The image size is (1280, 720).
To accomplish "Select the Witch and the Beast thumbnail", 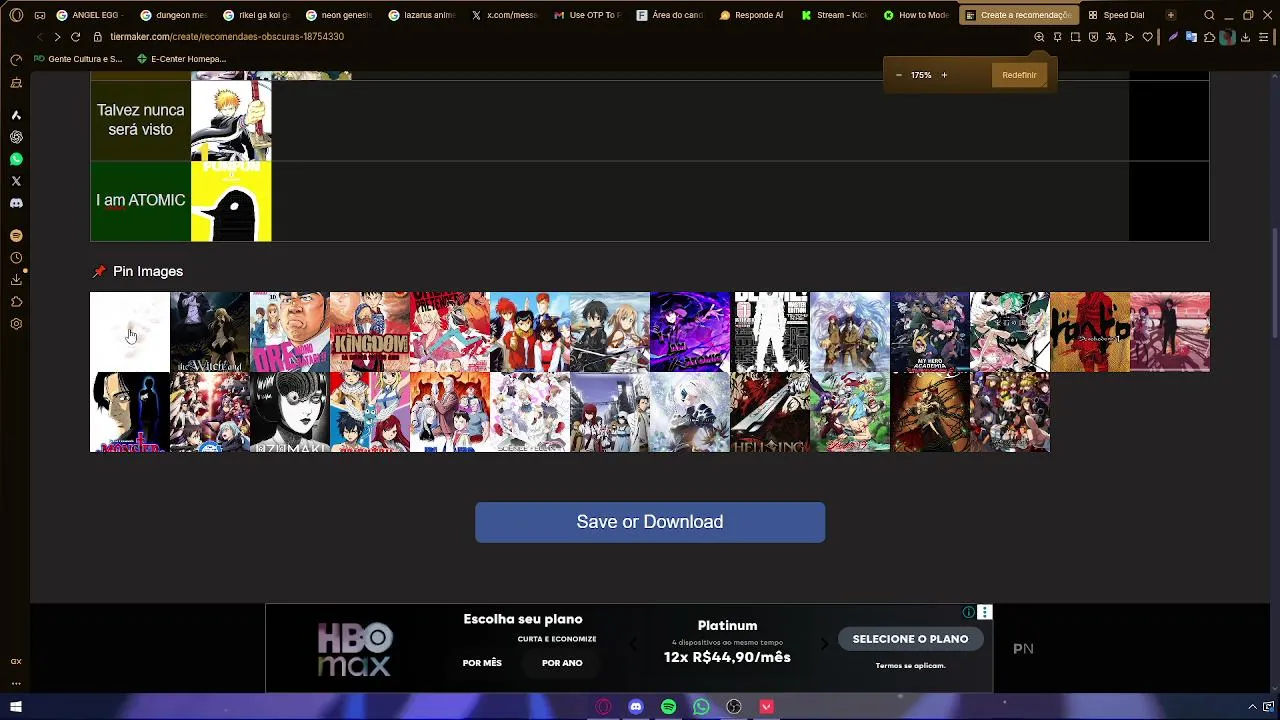I will tap(210, 332).
